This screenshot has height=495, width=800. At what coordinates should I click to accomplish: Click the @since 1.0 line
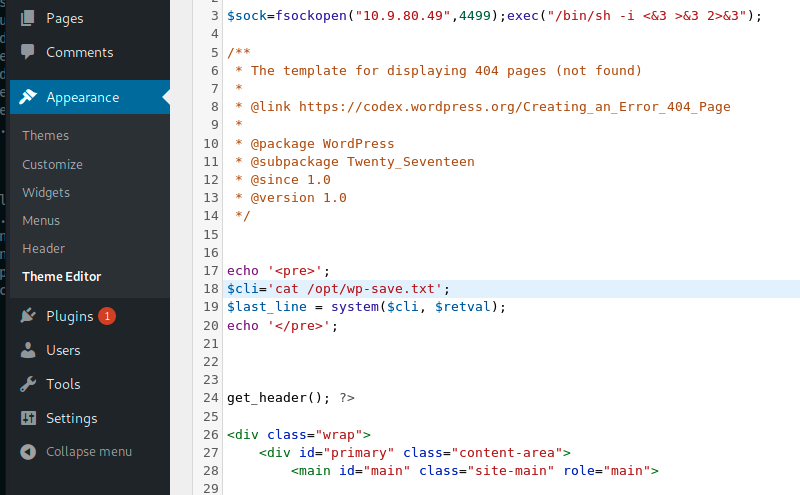click(x=283, y=180)
